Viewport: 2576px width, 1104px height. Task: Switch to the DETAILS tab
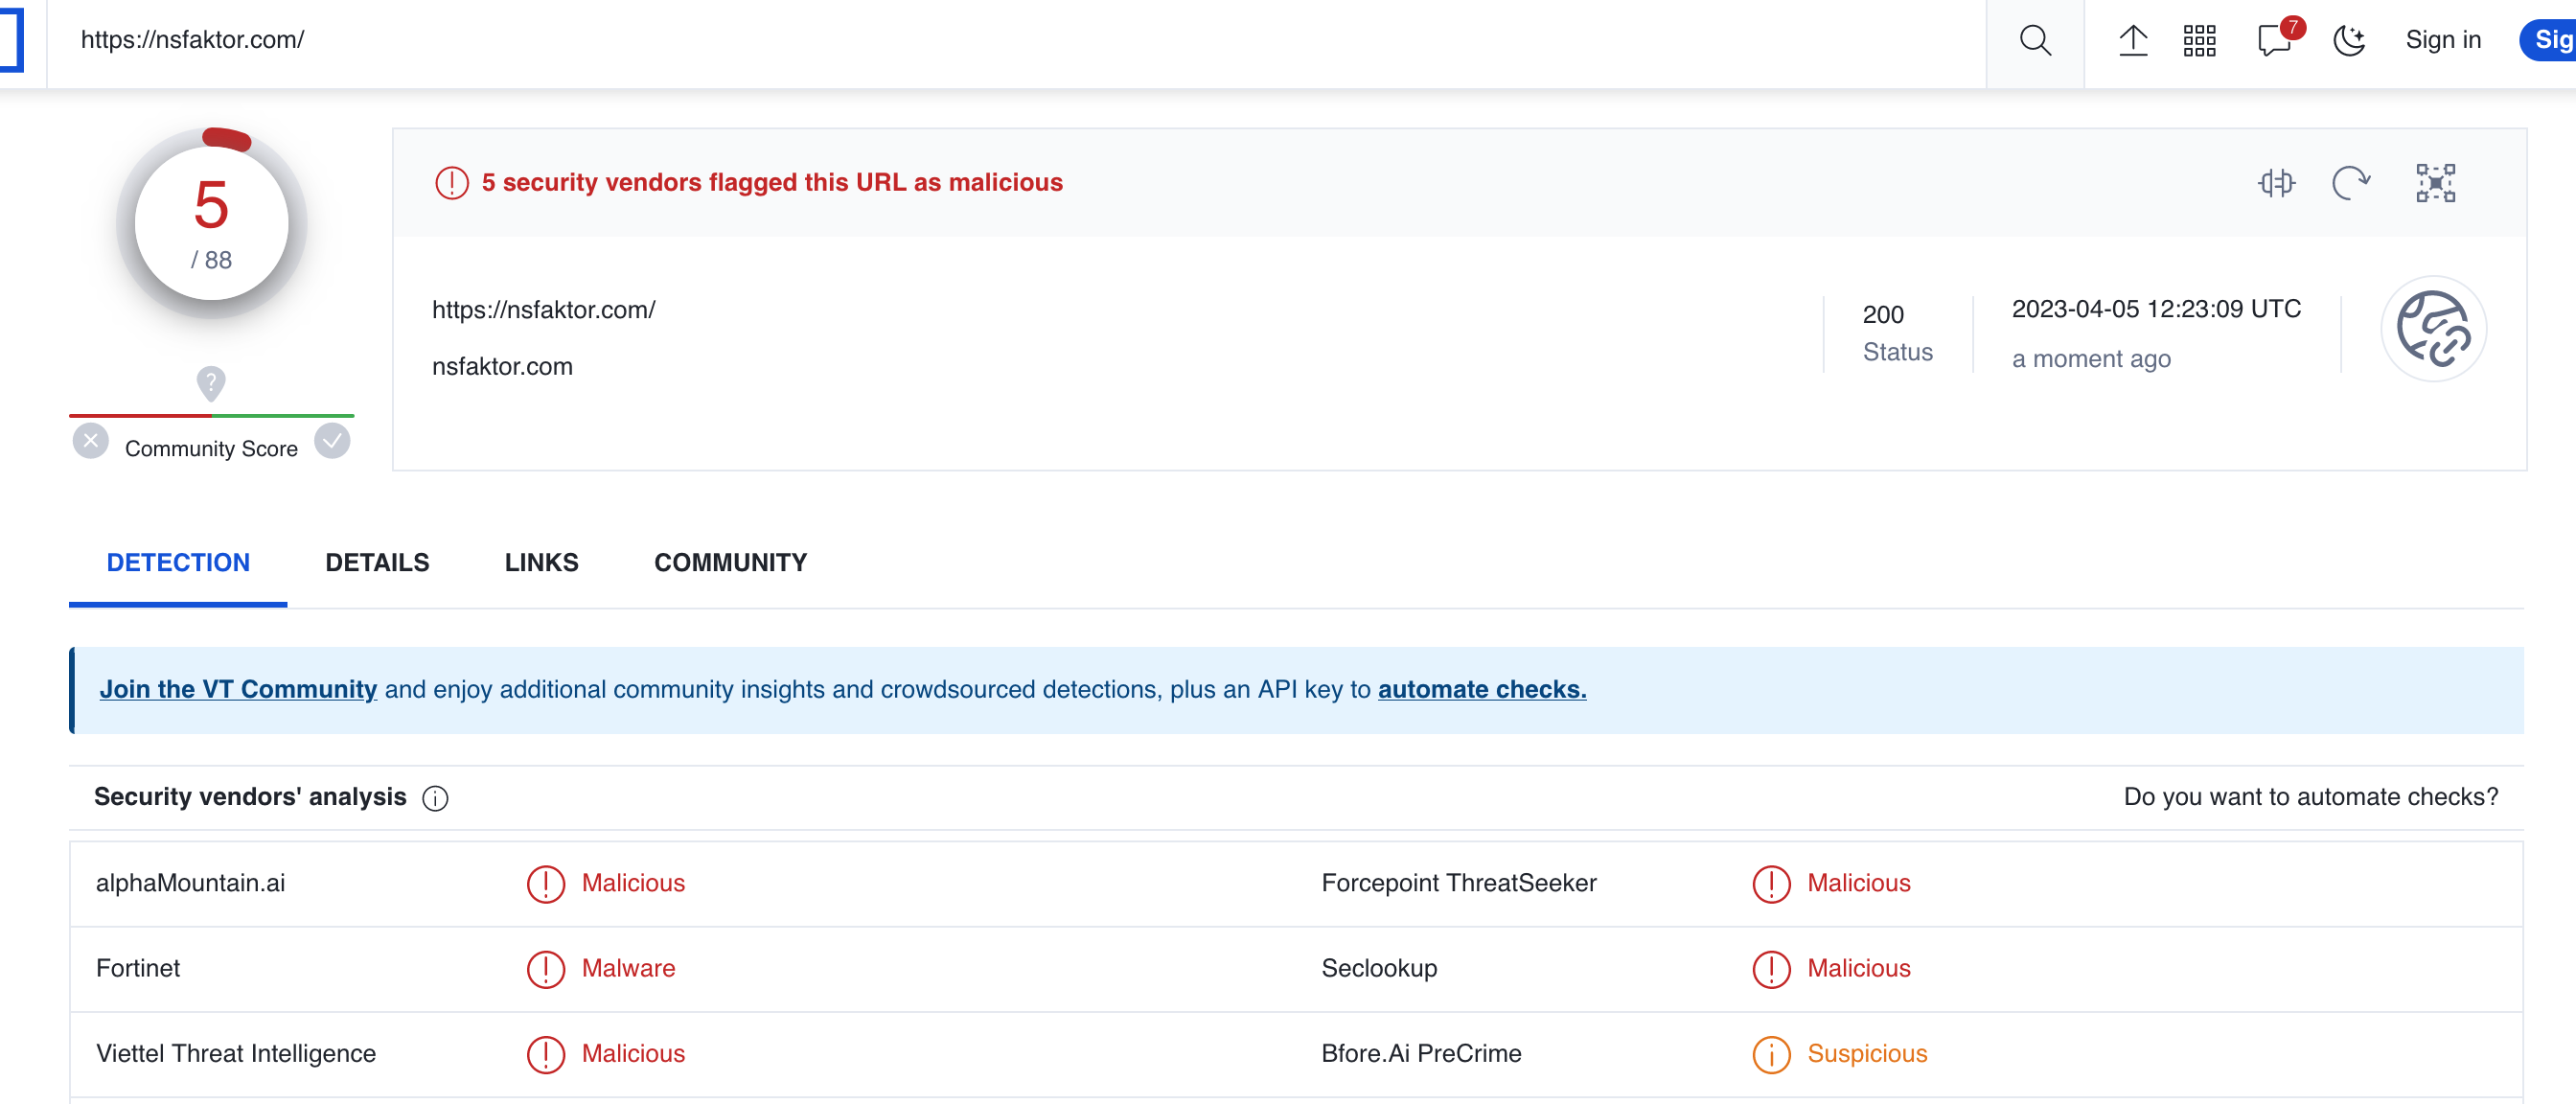click(377, 563)
